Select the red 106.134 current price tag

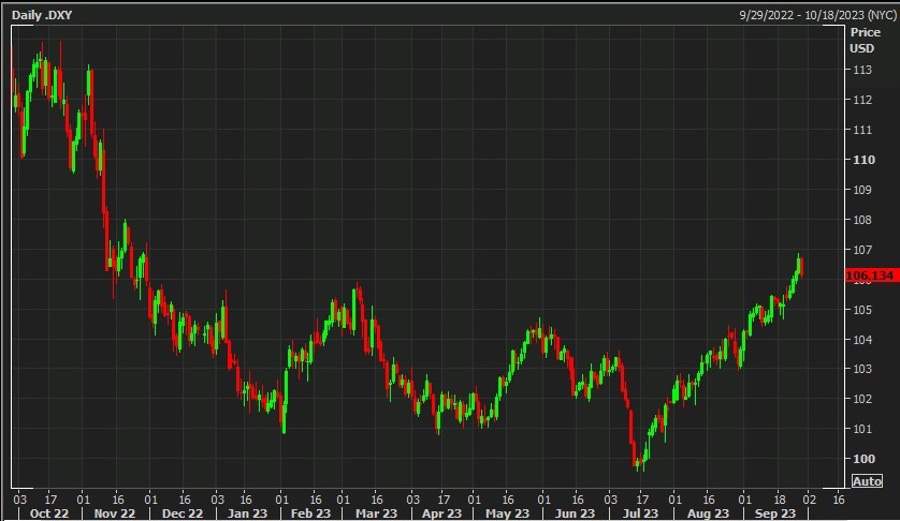[868, 277]
